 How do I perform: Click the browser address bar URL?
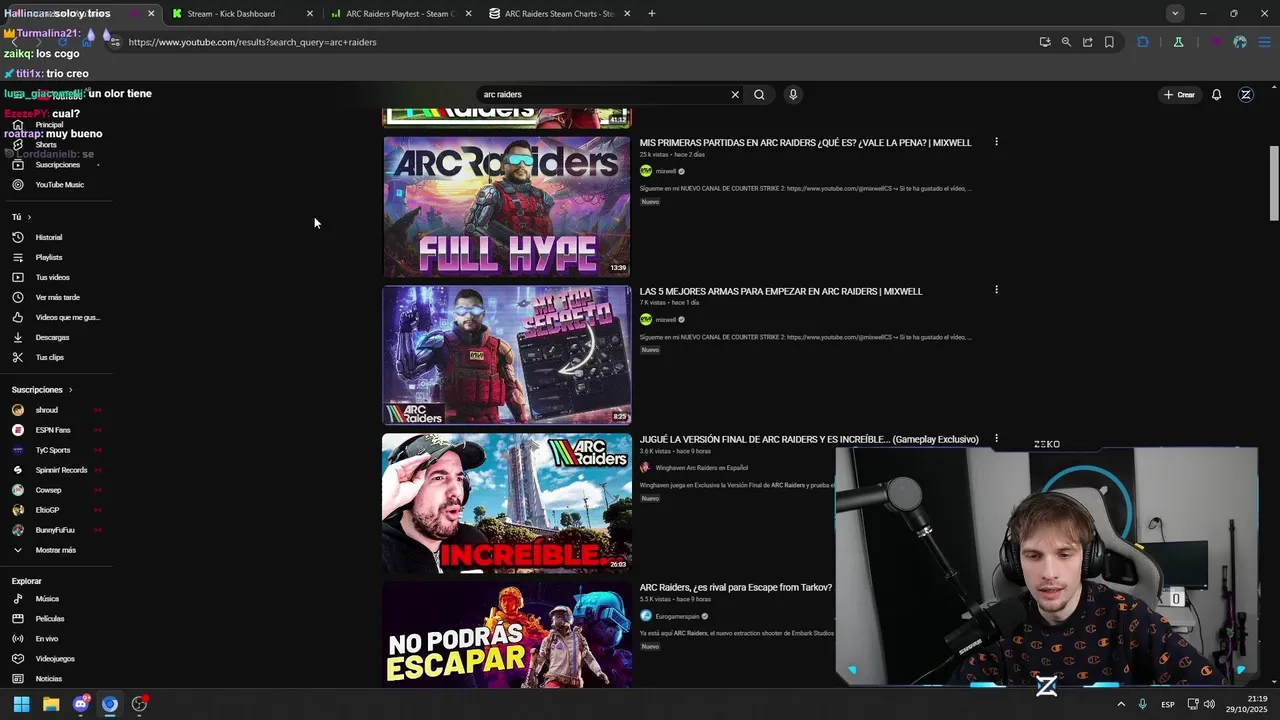(253, 42)
